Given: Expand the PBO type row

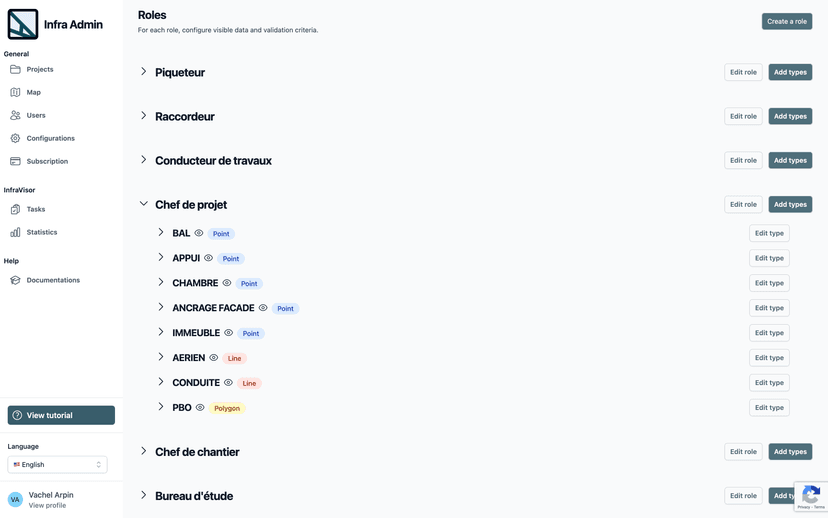Looking at the screenshot, I should click(x=161, y=407).
